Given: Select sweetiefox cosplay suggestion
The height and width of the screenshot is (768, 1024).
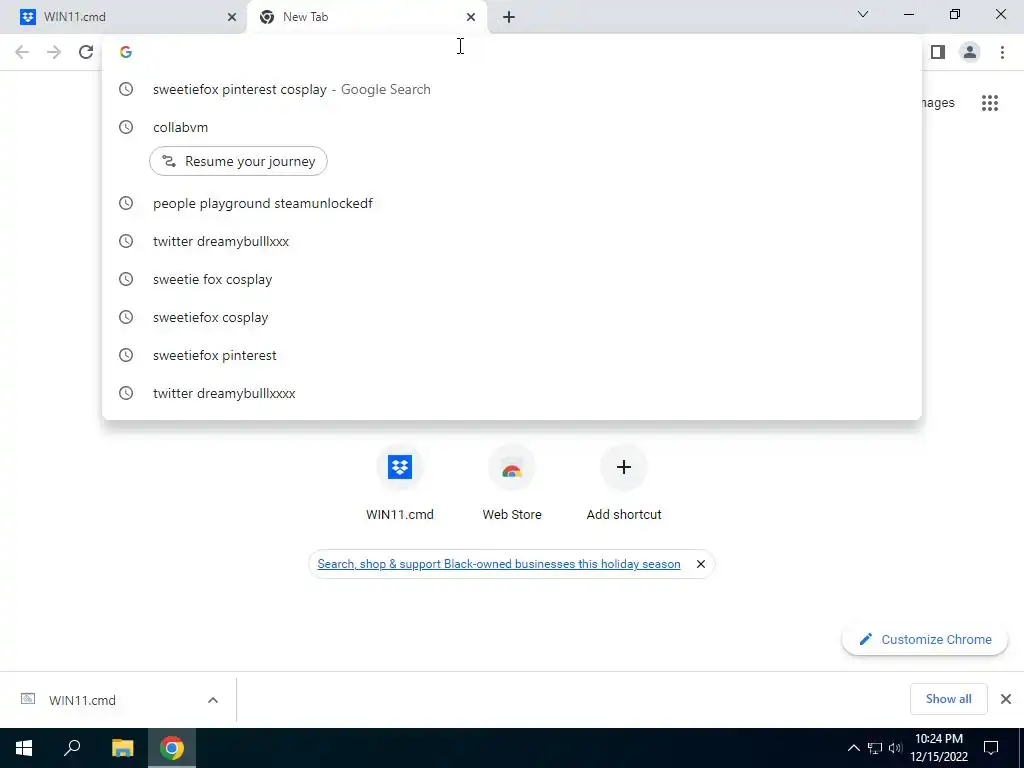Looking at the screenshot, I should point(512,317).
